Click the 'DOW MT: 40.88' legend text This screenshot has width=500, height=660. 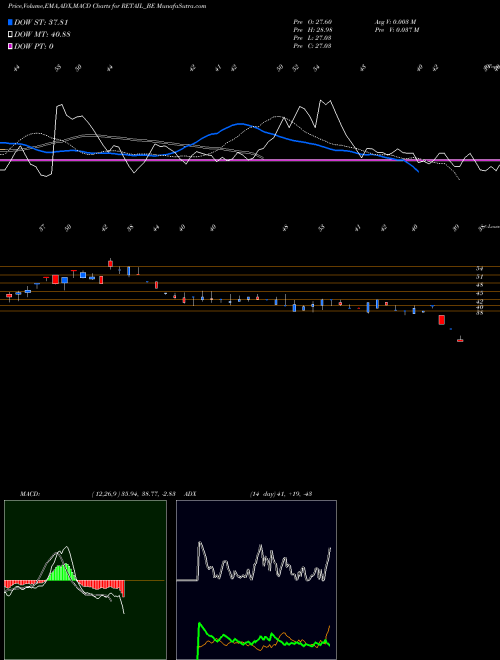tap(42, 35)
